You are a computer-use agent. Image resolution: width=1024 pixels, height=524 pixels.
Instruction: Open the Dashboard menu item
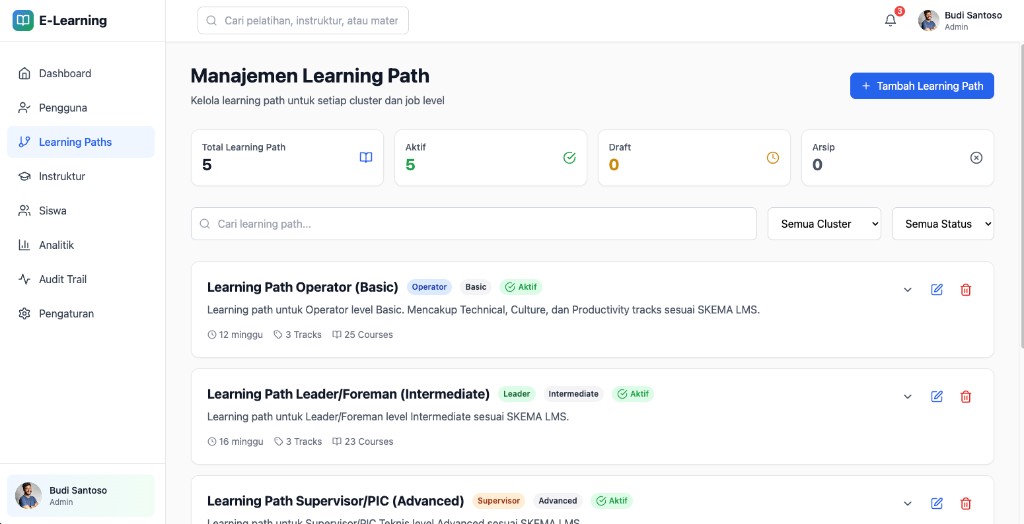(81, 73)
